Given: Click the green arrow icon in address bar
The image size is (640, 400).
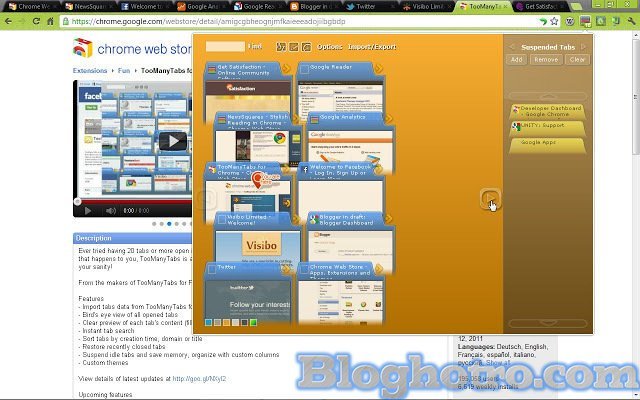Looking at the screenshot, I should tap(542, 21).
